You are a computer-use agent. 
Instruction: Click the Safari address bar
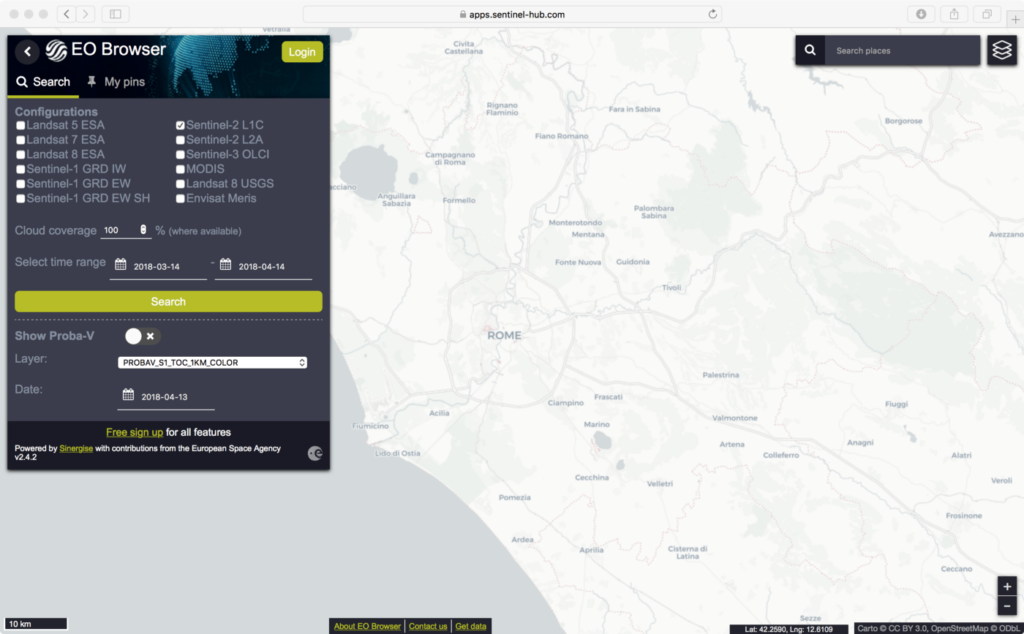(513, 14)
